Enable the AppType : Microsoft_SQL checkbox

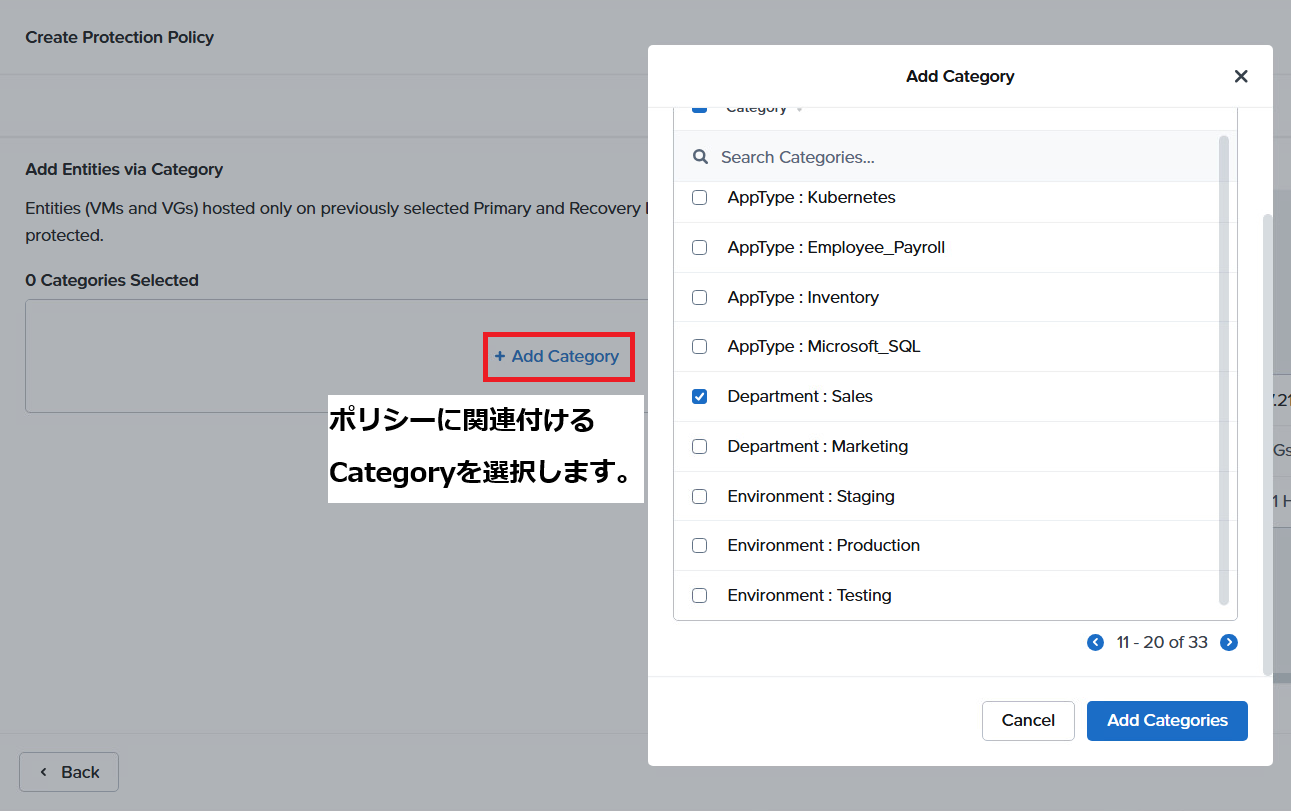point(700,347)
